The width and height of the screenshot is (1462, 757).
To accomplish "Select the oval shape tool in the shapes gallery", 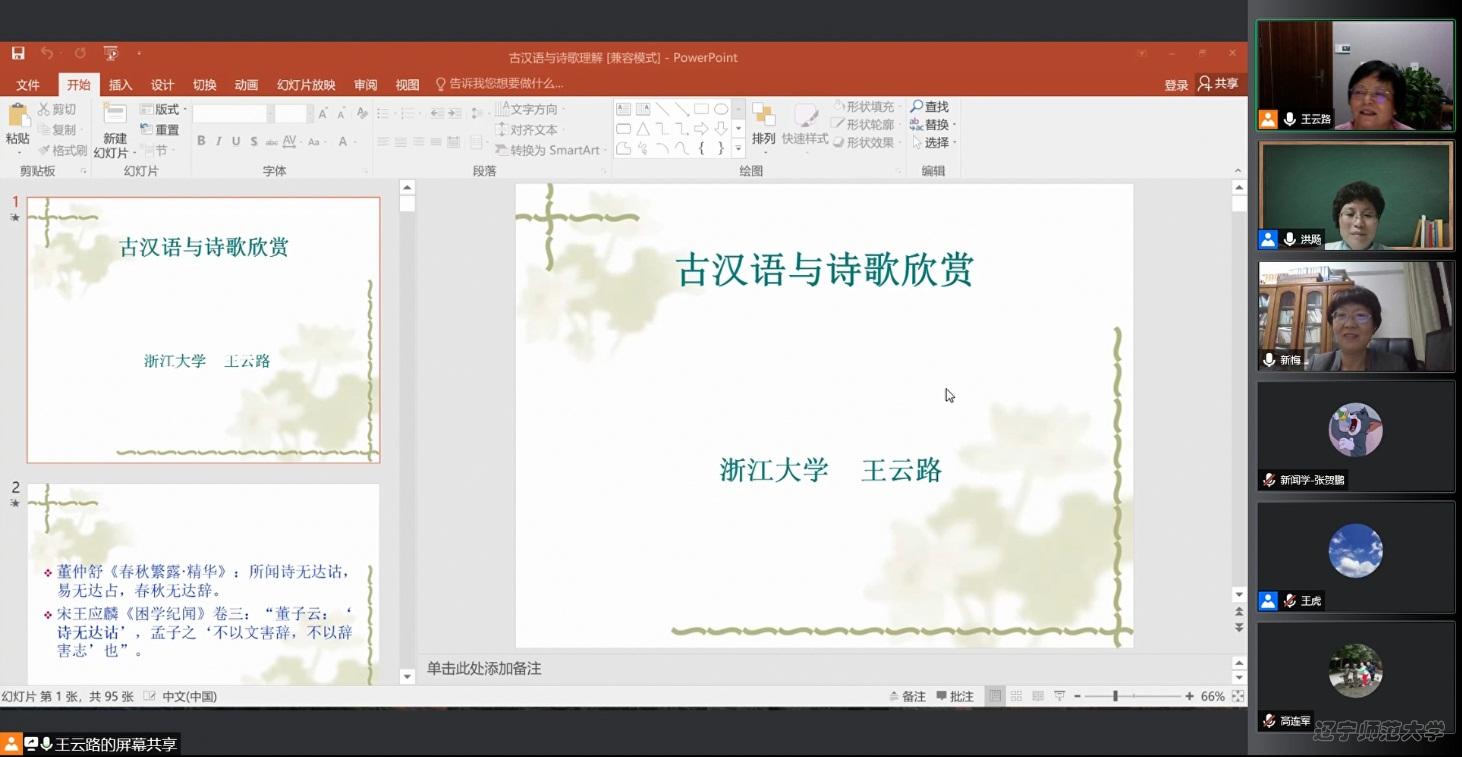I will (722, 107).
